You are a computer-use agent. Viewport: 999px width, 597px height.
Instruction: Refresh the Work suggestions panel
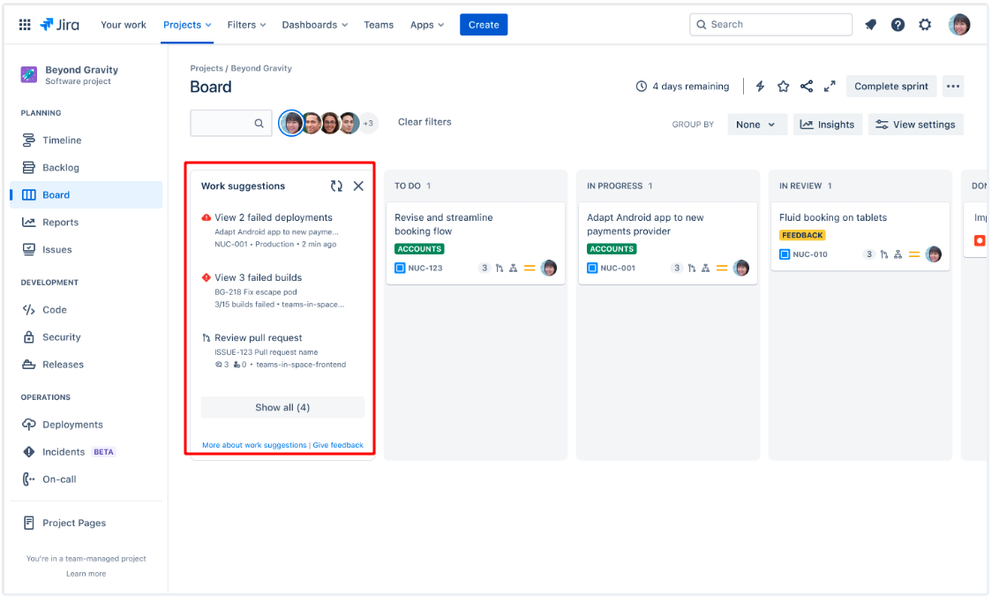(x=336, y=186)
